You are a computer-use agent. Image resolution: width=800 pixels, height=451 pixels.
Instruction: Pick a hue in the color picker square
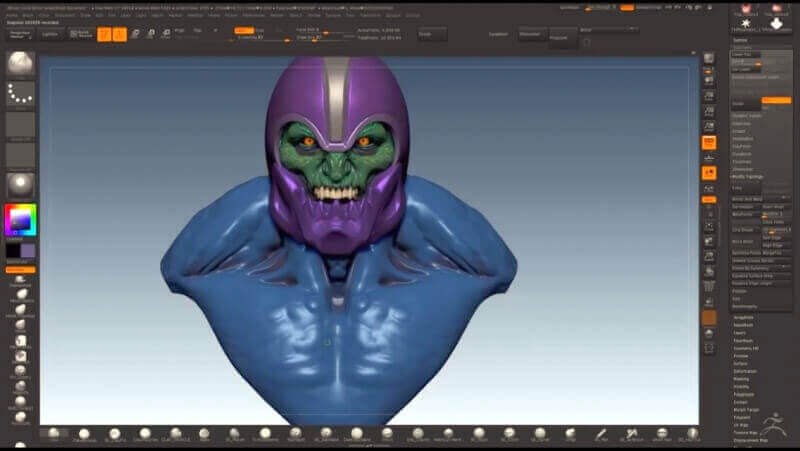click(x=20, y=220)
